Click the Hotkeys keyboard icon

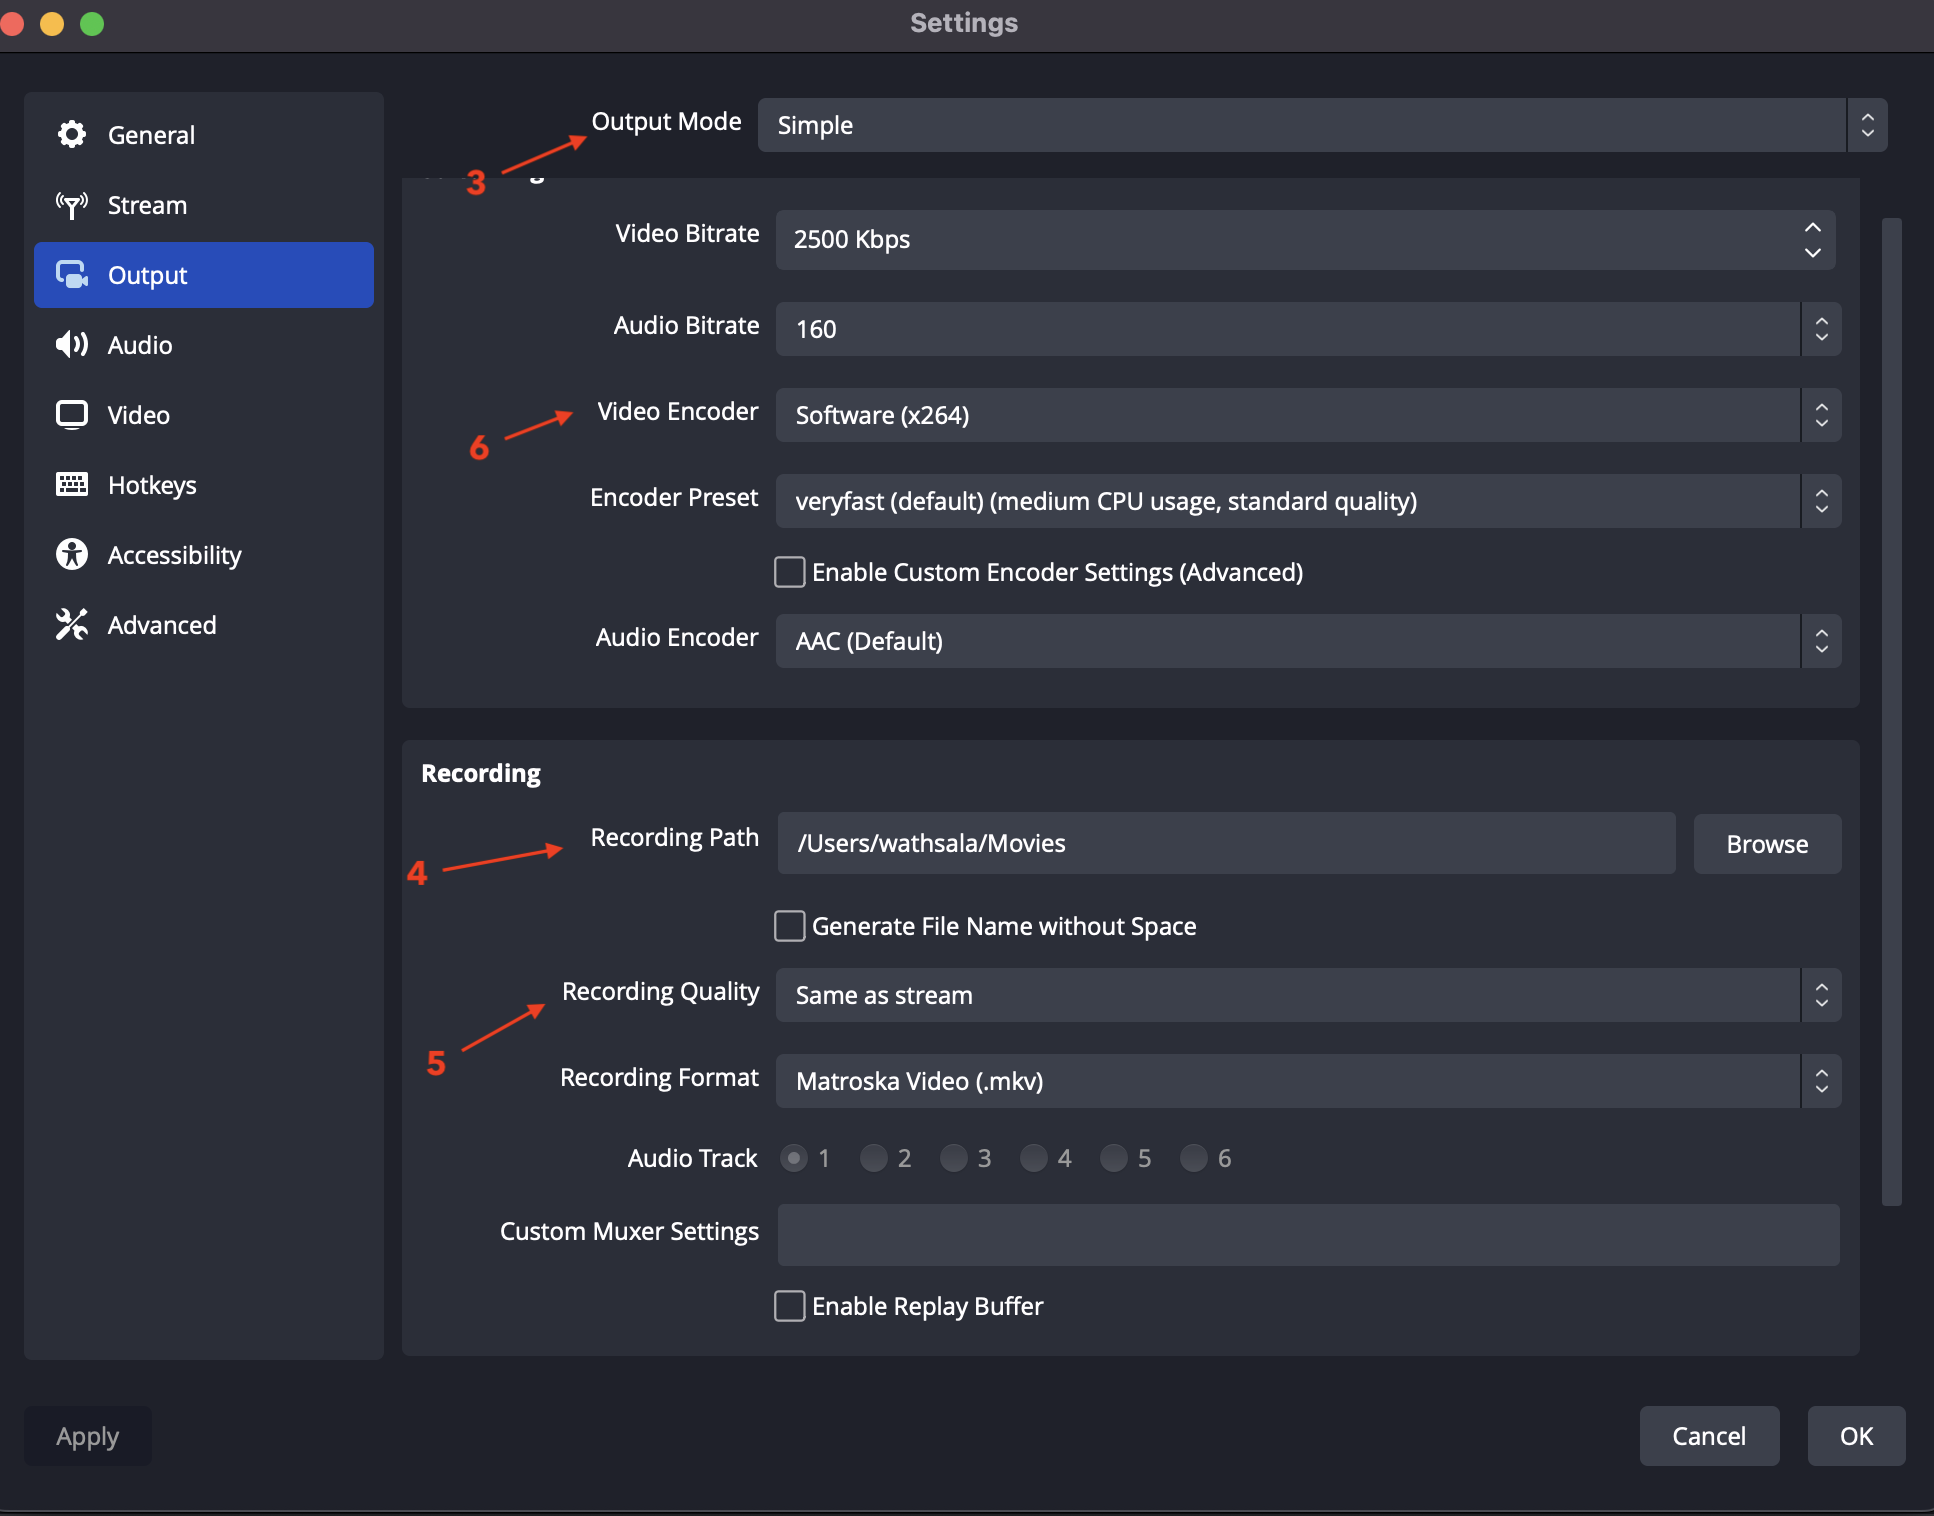[72, 485]
